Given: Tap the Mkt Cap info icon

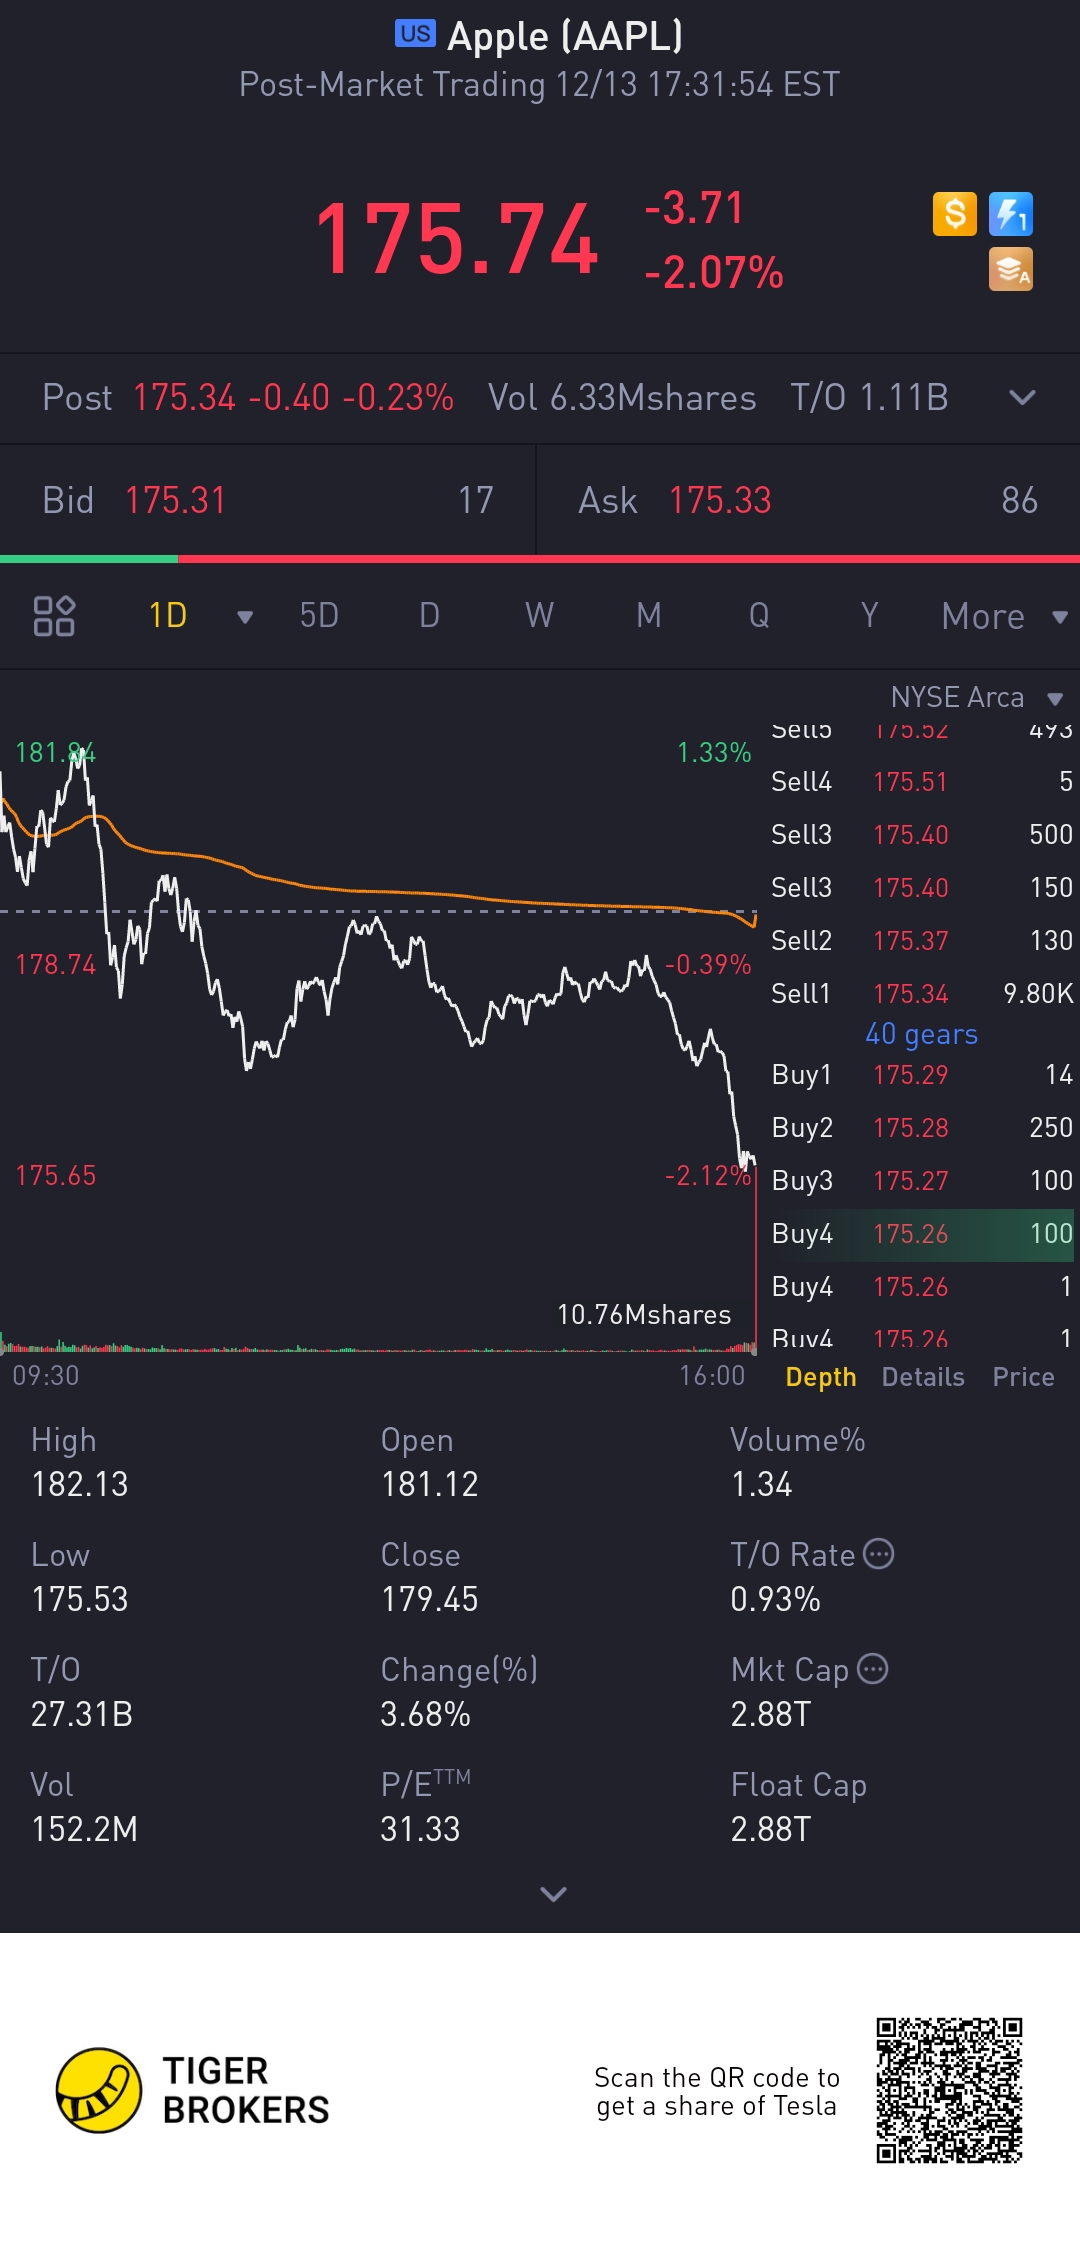Looking at the screenshot, I should tap(873, 1669).
